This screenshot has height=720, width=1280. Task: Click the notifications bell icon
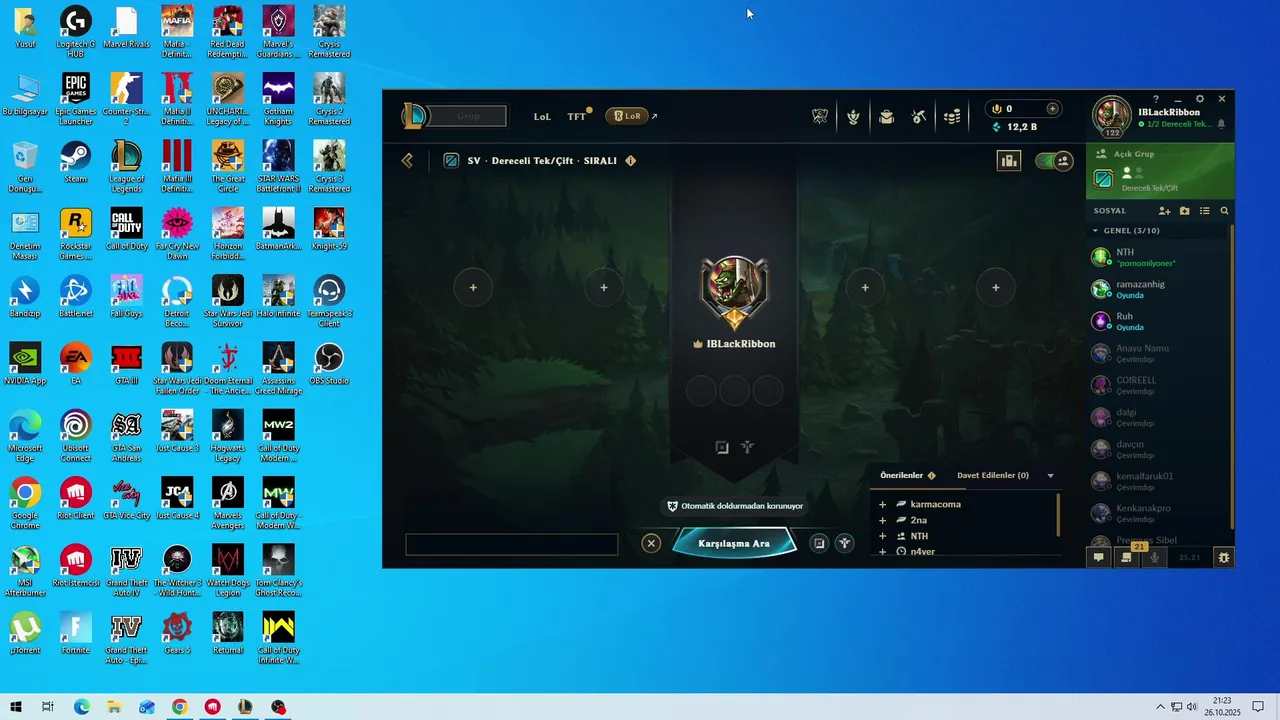pyautogui.click(x=1221, y=124)
